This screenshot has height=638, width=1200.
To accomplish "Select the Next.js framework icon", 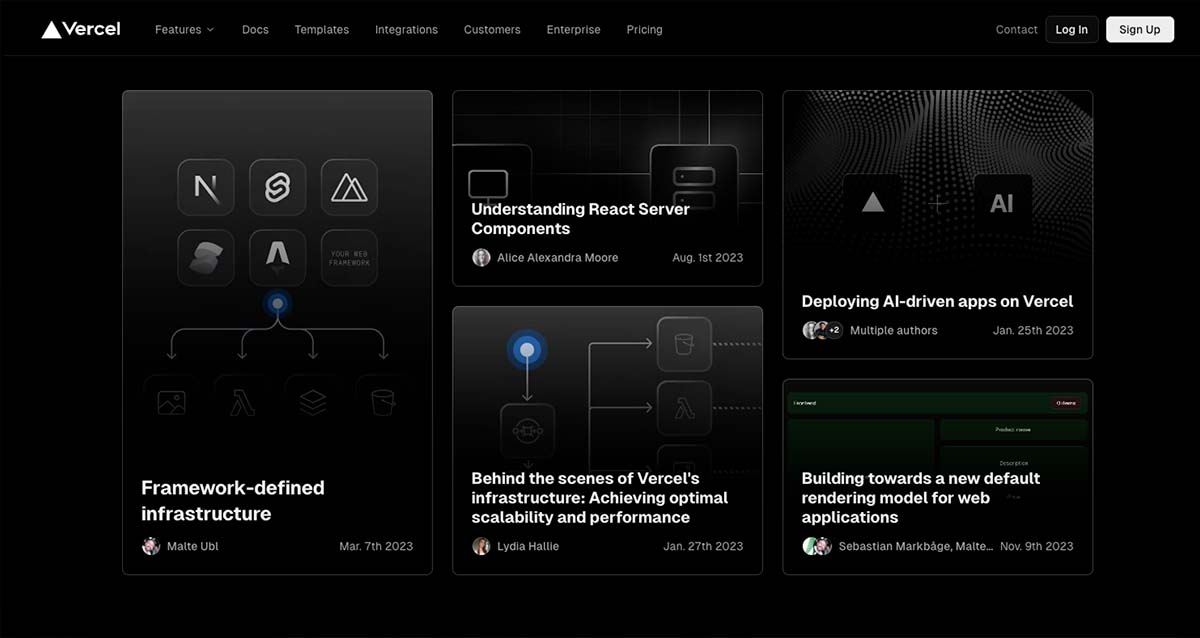I will 206,187.
